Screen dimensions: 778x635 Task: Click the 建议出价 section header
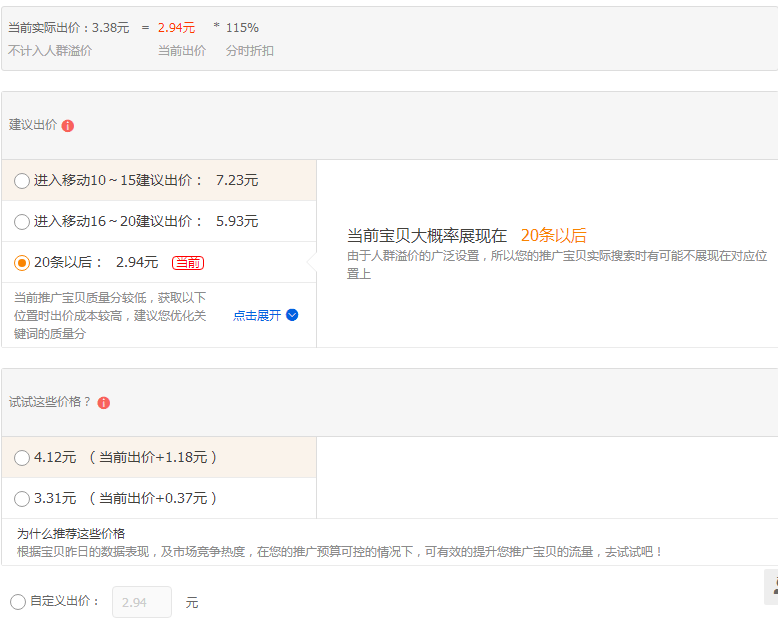[33, 125]
